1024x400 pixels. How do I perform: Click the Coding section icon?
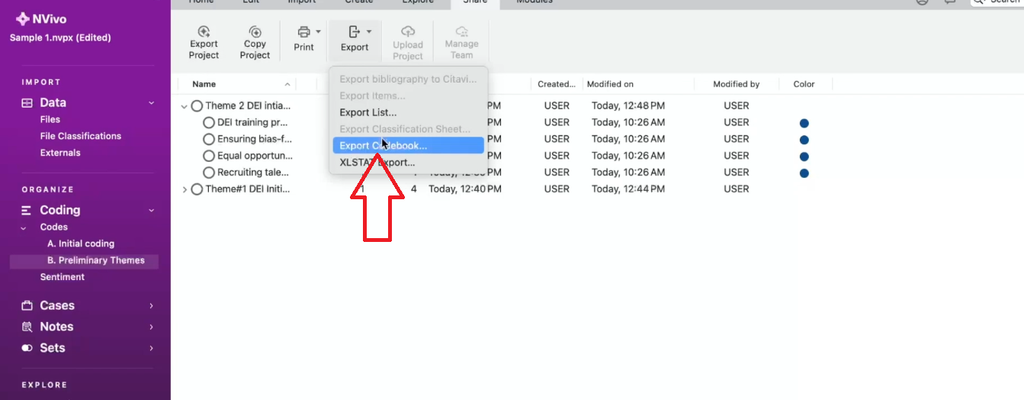click(27, 210)
